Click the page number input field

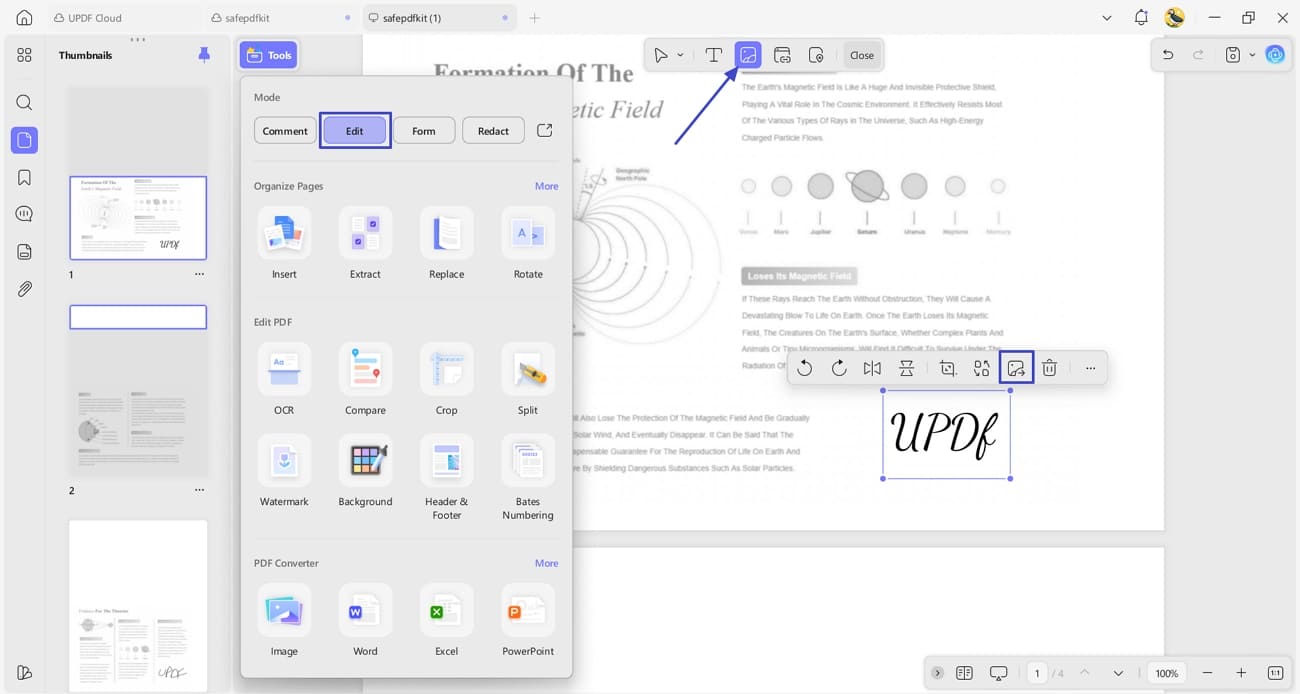pyautogui.click(x=1037, y=673)
